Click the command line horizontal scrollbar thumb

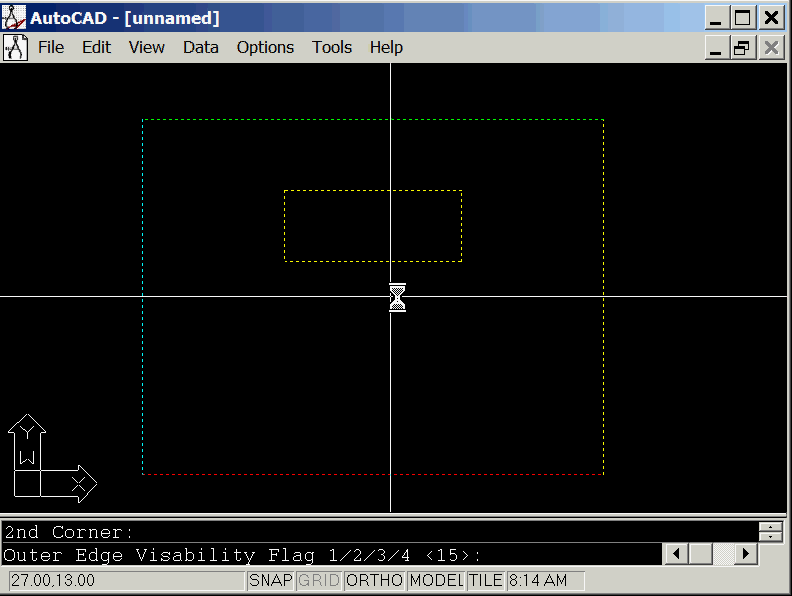701,554
